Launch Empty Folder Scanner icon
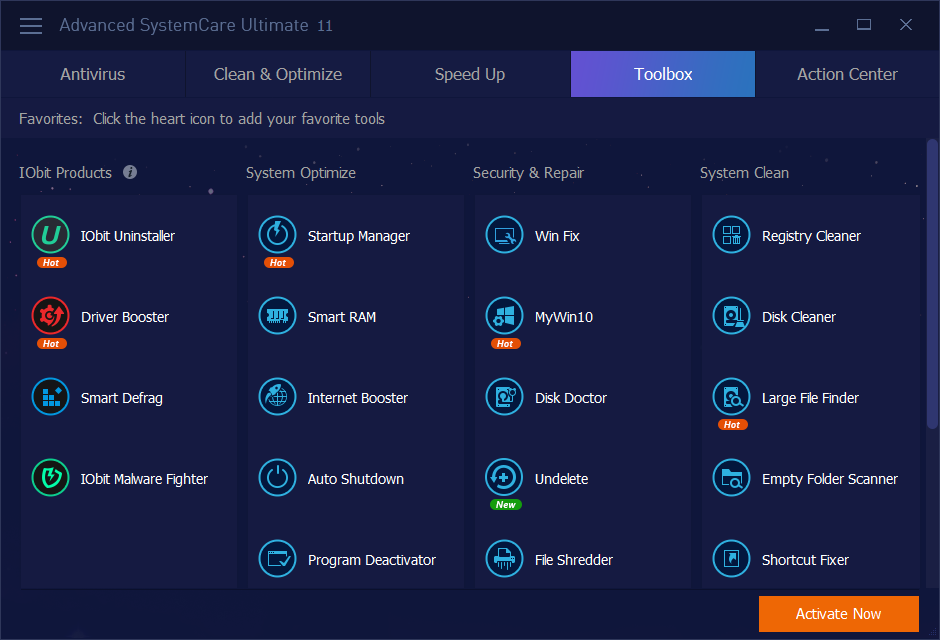The height and width of the screenshot is (640, 940). [731, 478]
